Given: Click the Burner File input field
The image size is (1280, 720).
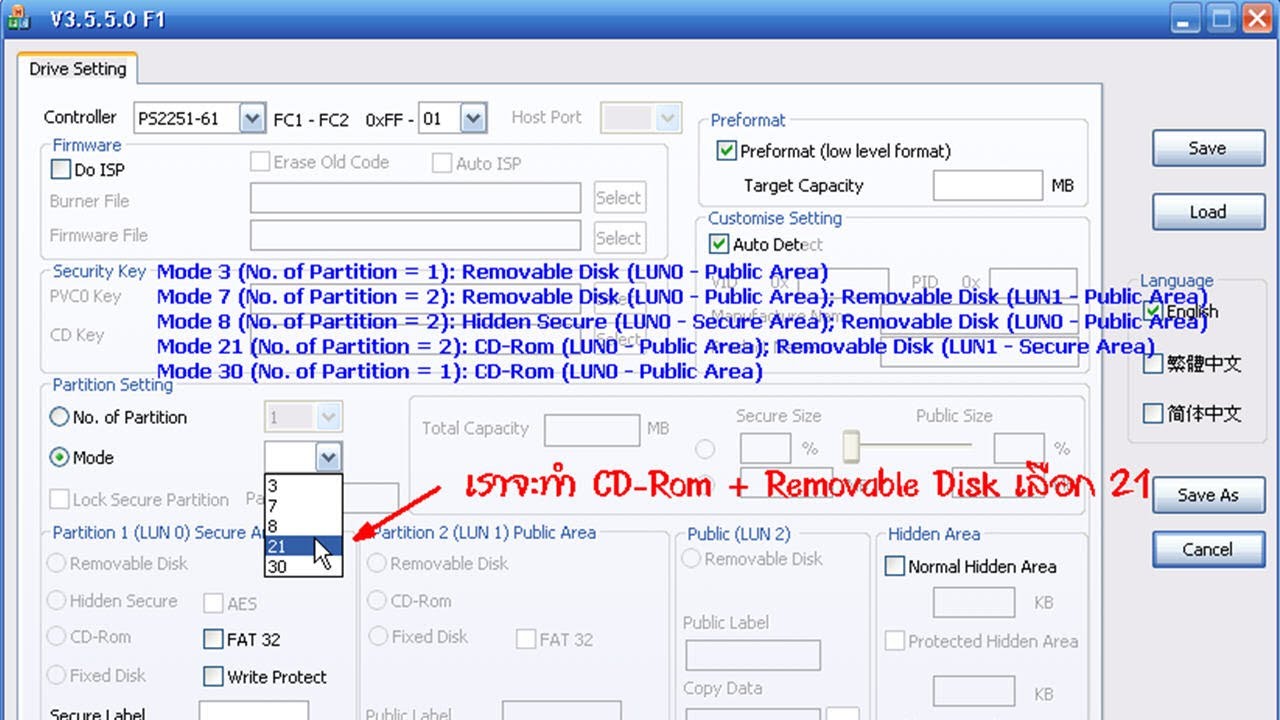Looking at the screenshot, I should (415, 198).
